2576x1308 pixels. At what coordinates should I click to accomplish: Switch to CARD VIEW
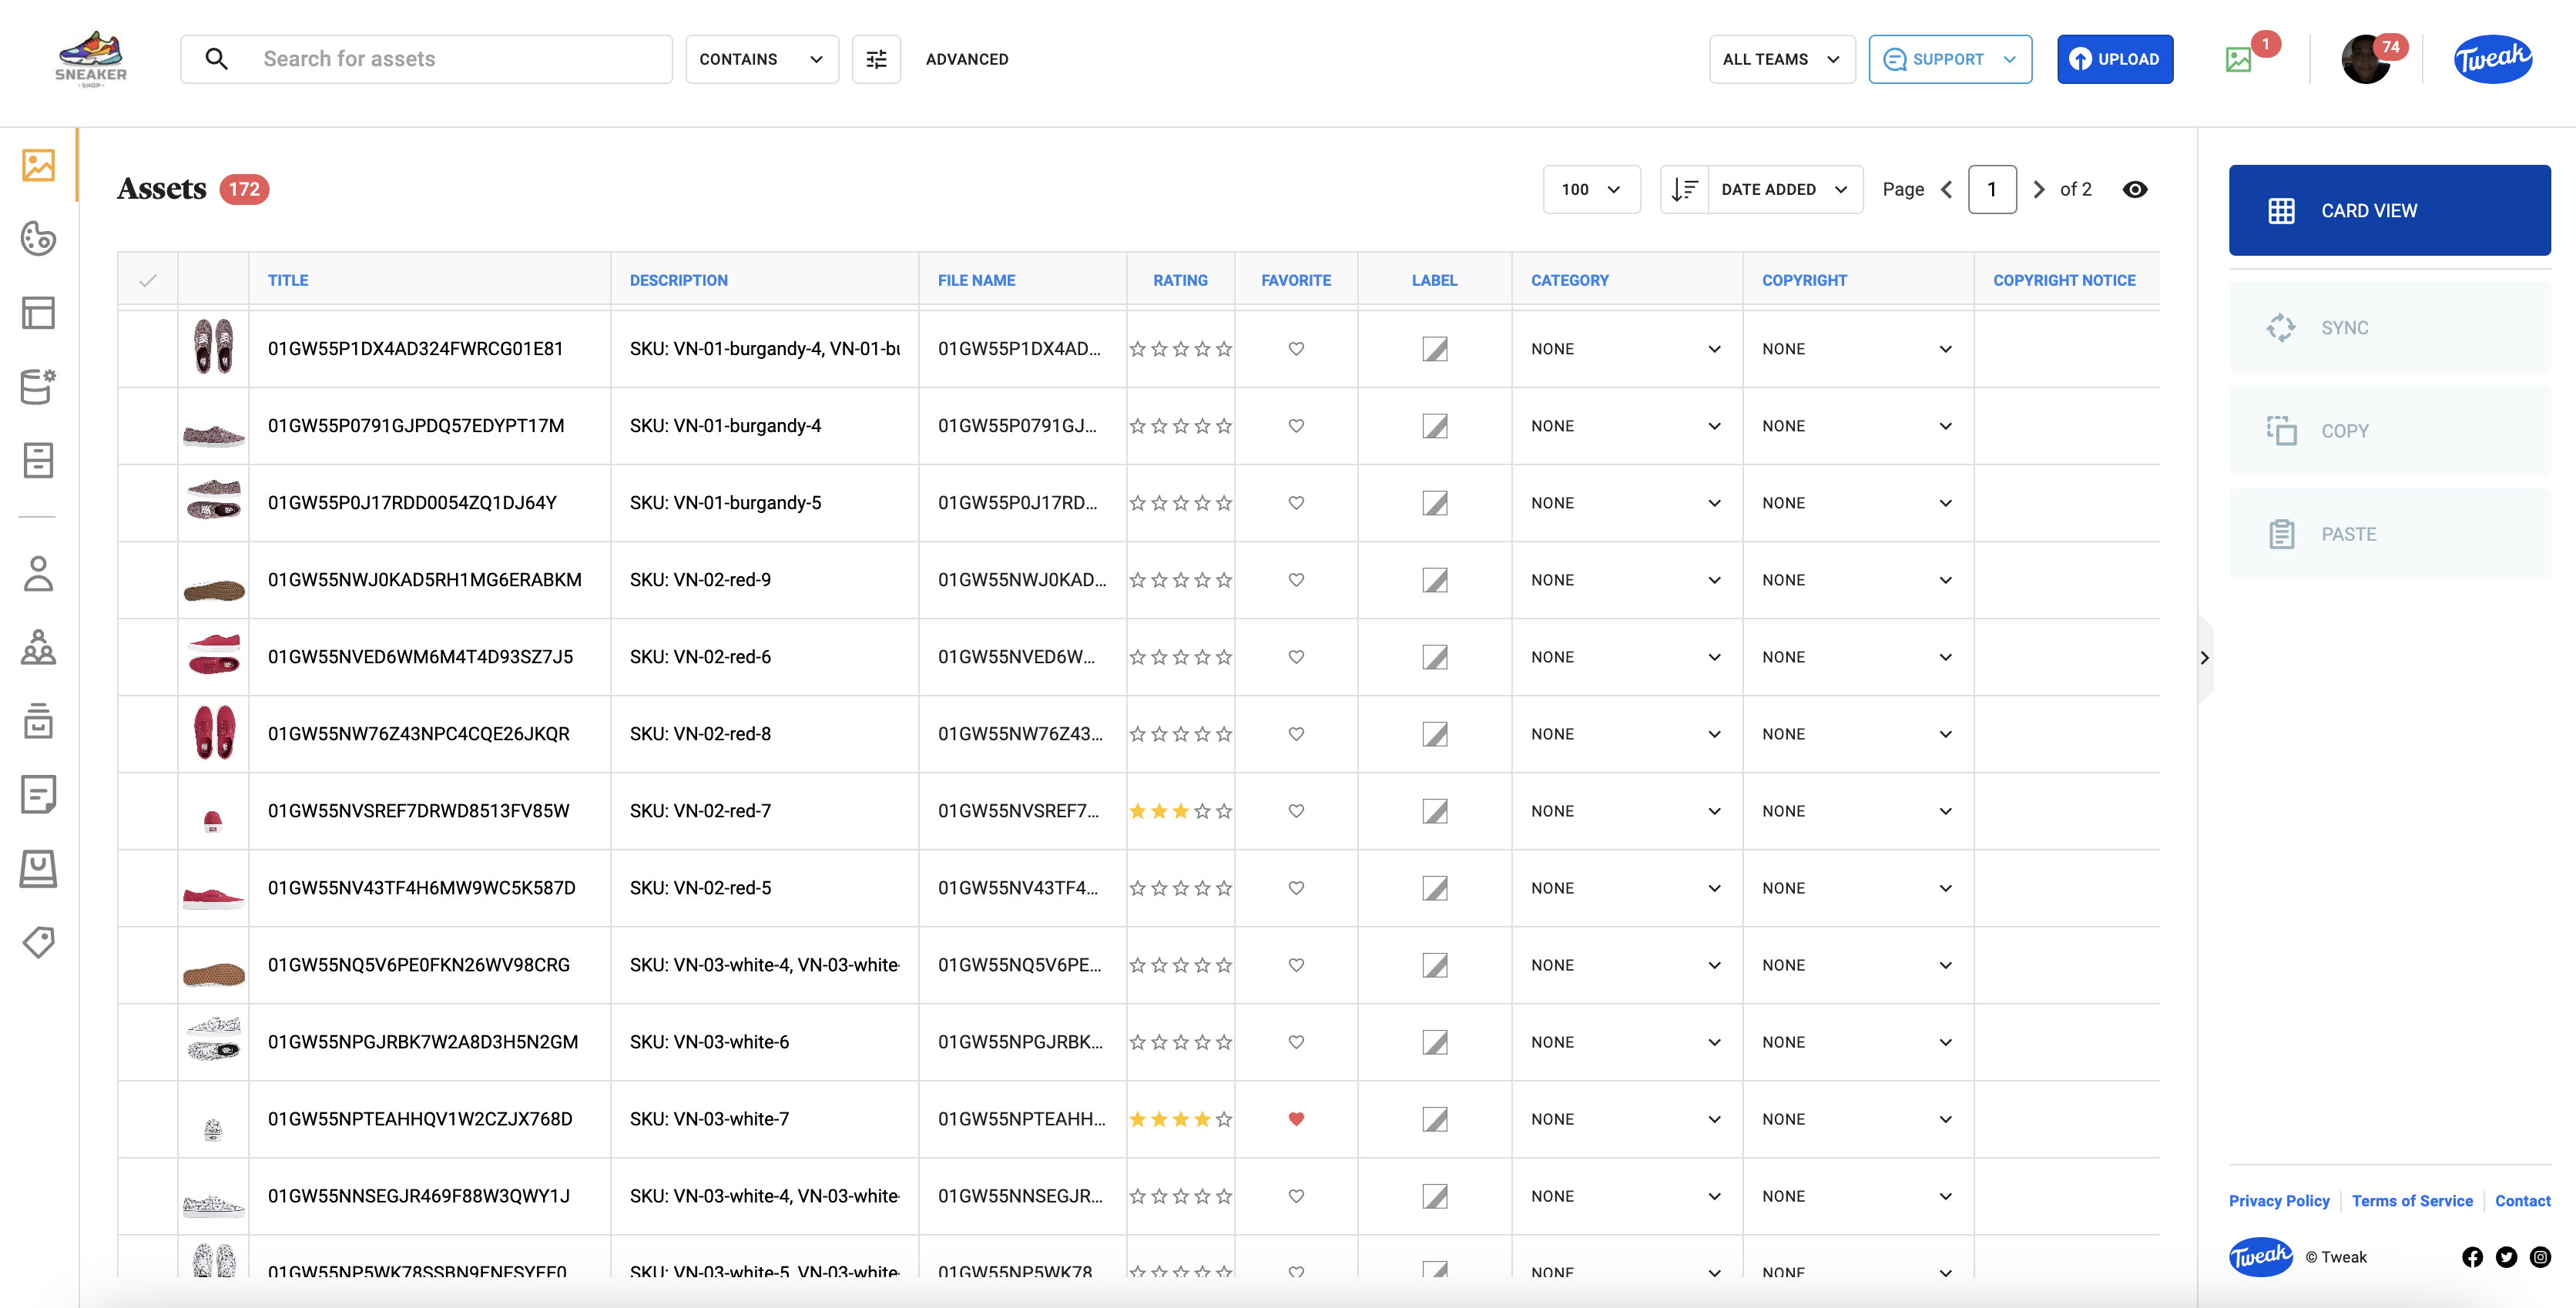pos(2388,210)
